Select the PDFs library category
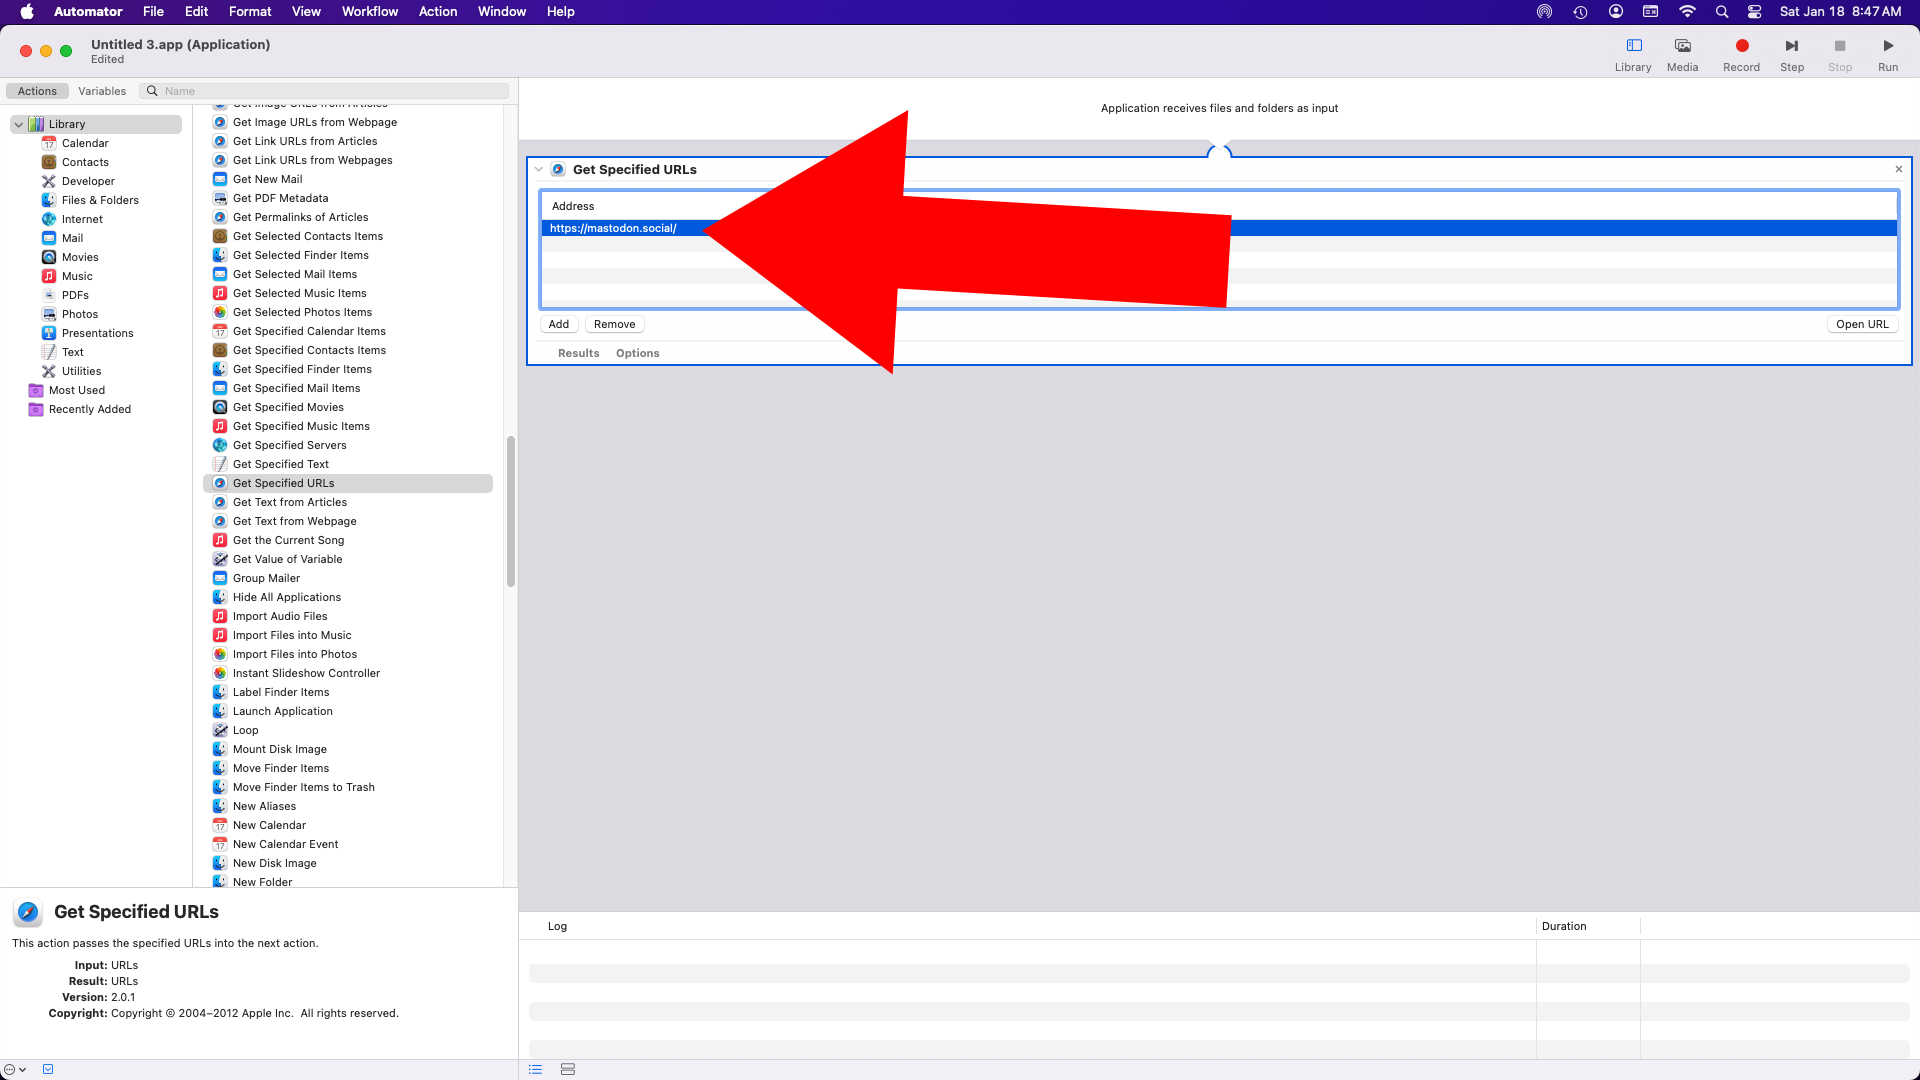This screenshot has height=1080, width=1920. tap(75, 295)
